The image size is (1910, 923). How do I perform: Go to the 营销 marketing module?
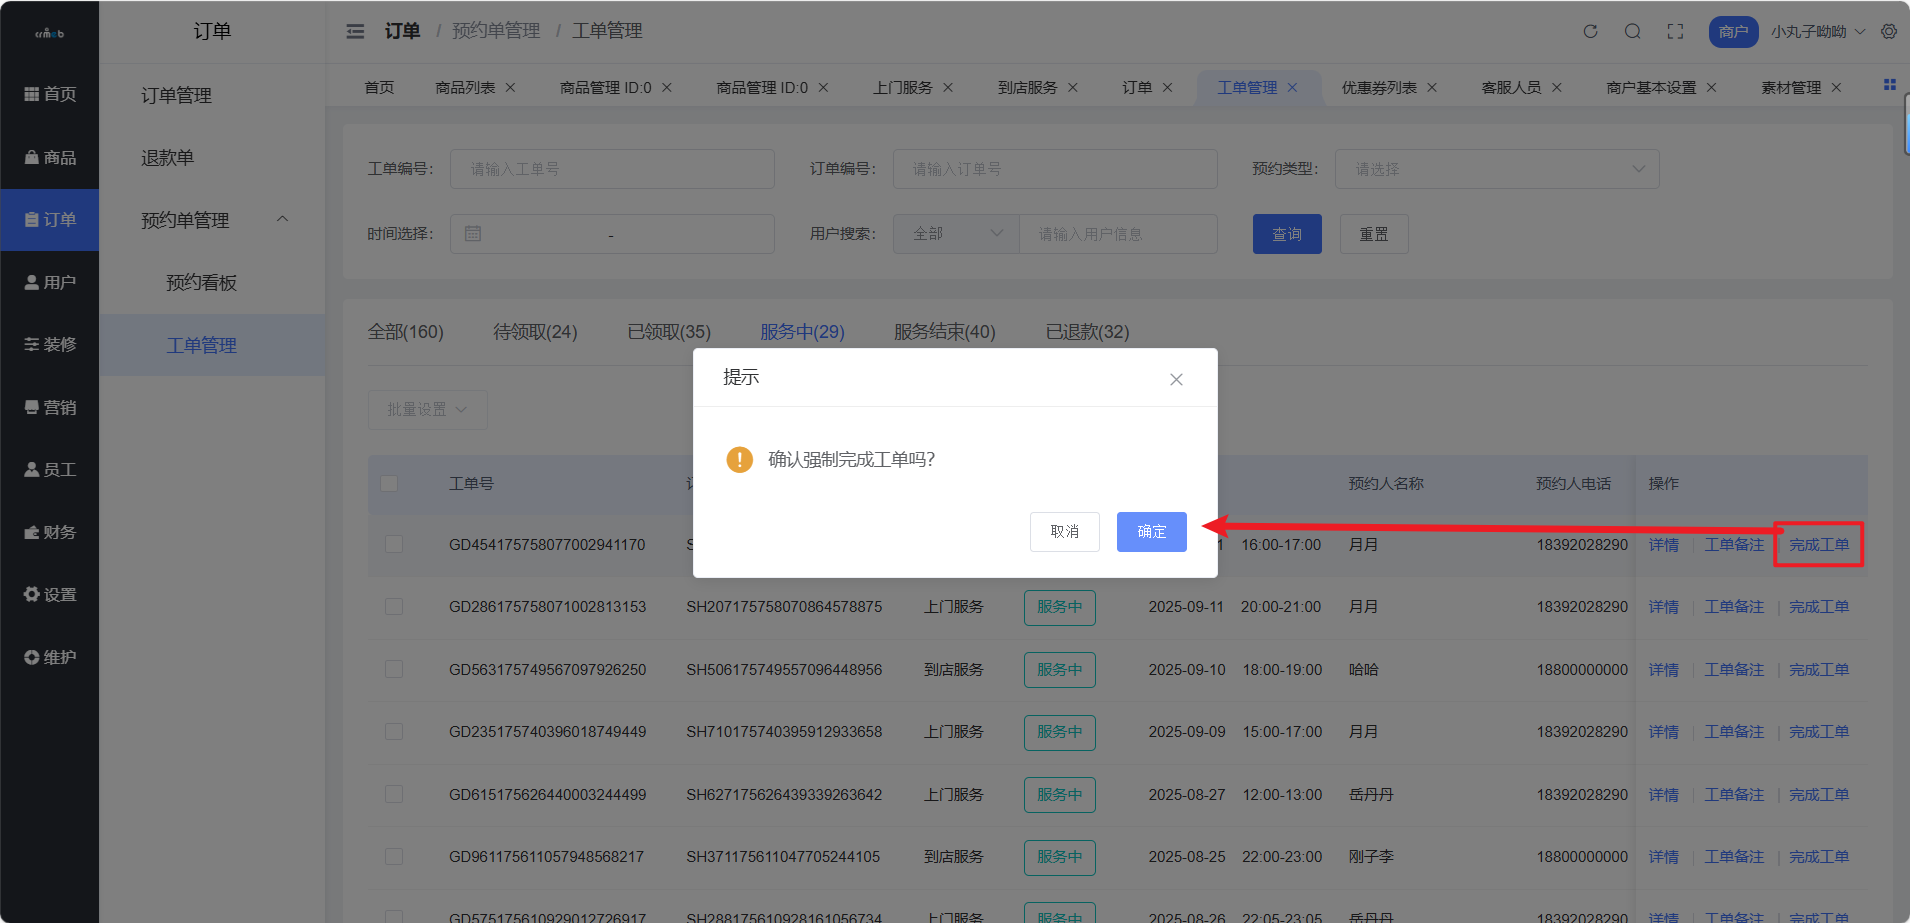point(50,406)
